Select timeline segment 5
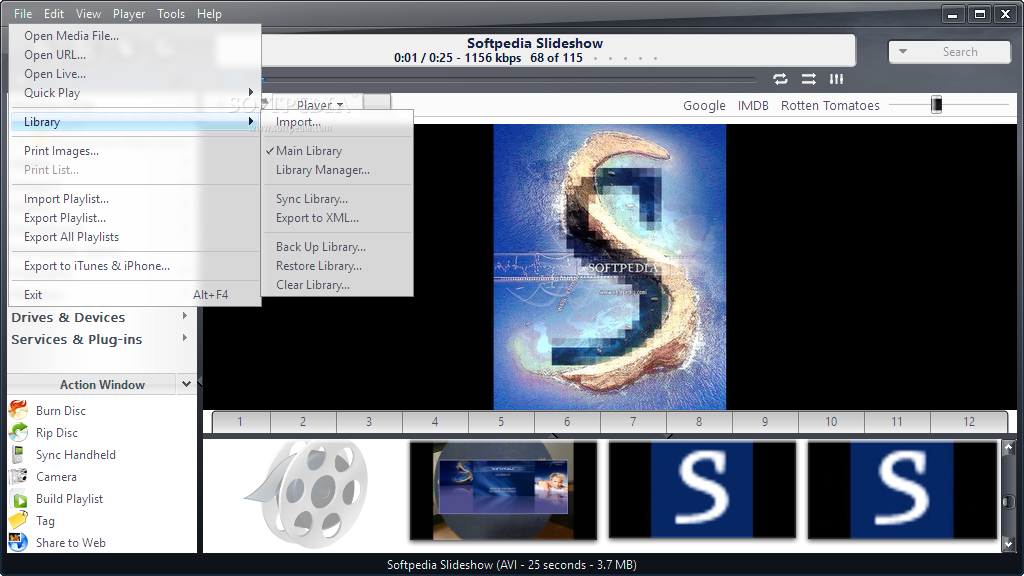The height and width of the screenshot is (576, 1024). 501,422
